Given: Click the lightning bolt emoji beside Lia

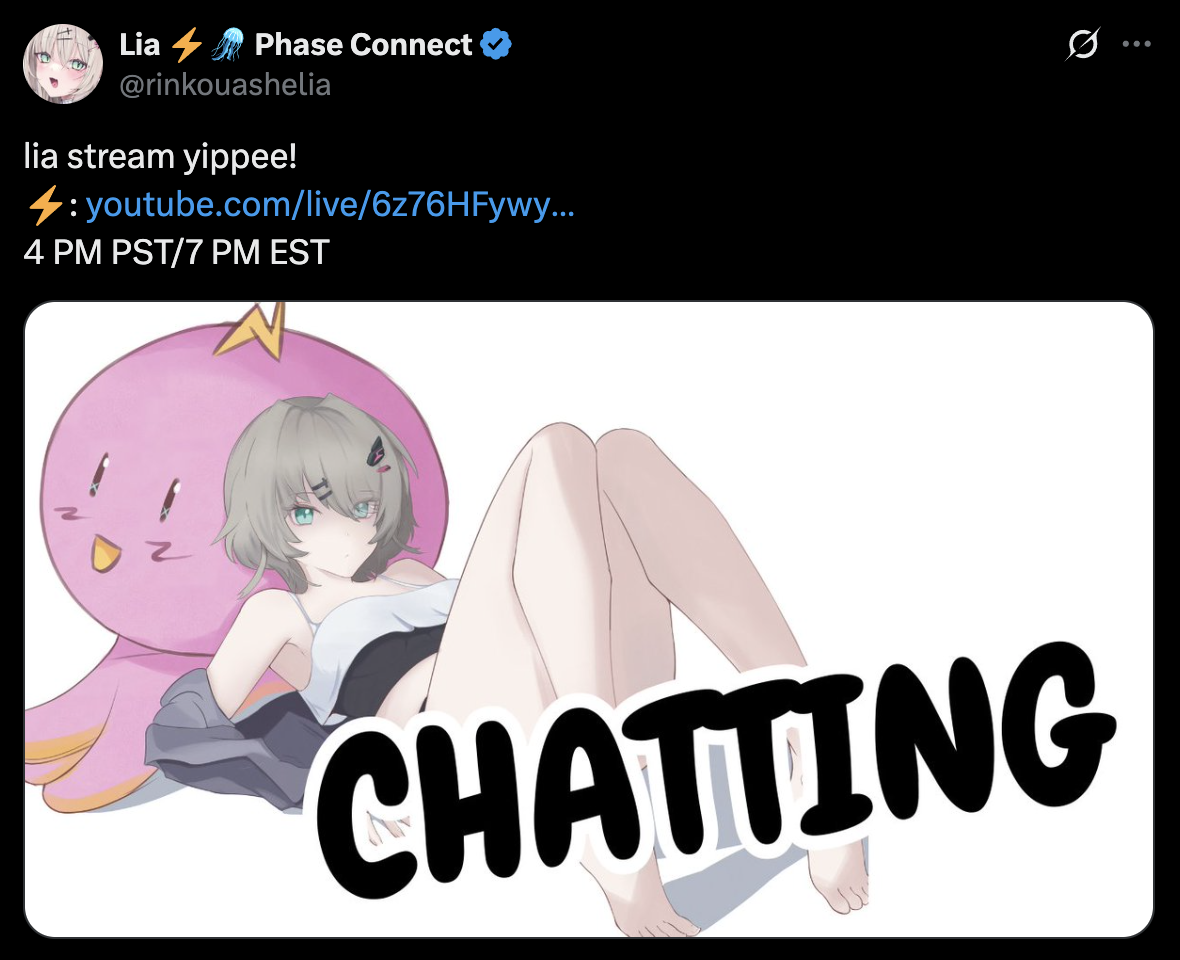Looking at the screenshot, I should point(186,44).
